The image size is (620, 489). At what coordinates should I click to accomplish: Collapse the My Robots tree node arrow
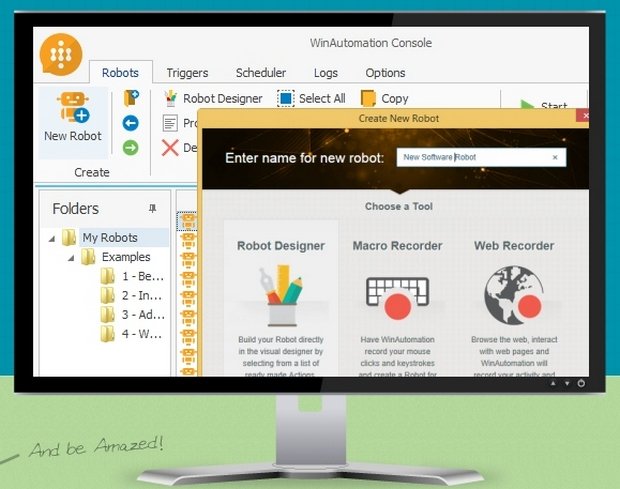[52, 238]
